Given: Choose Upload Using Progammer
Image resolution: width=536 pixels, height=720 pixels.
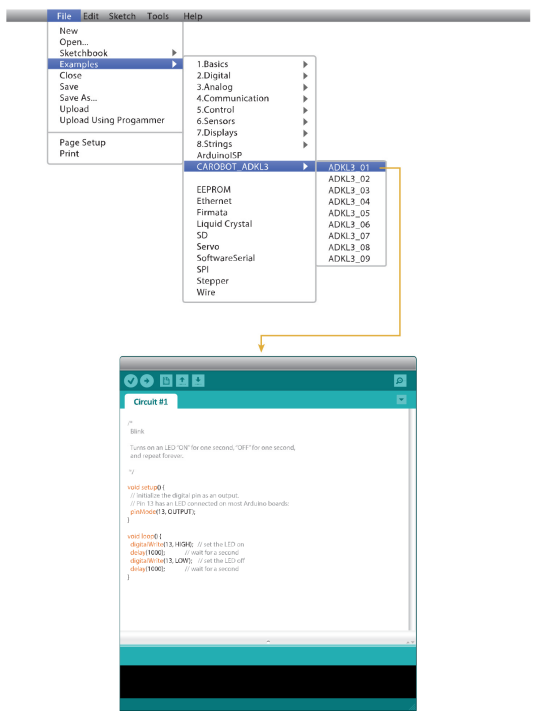Looking at the screenshot, I should click(115, 120).
